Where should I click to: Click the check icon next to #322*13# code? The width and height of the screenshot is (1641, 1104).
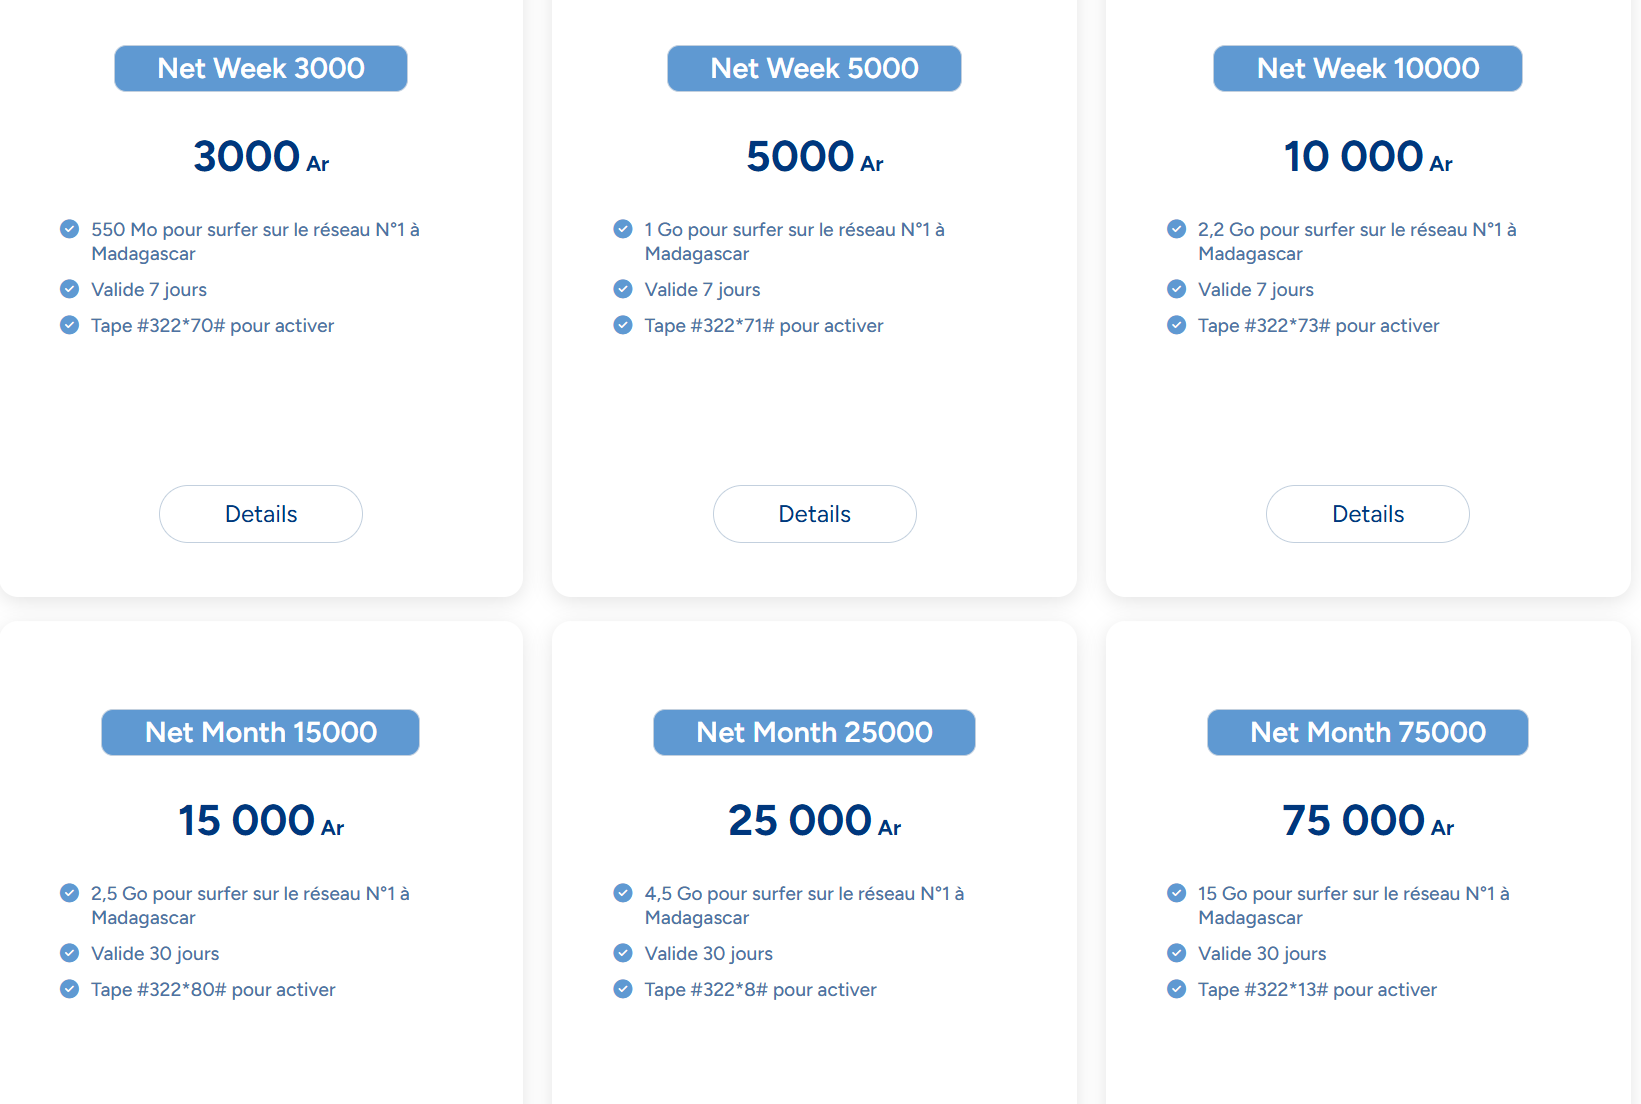[1177, 989]
